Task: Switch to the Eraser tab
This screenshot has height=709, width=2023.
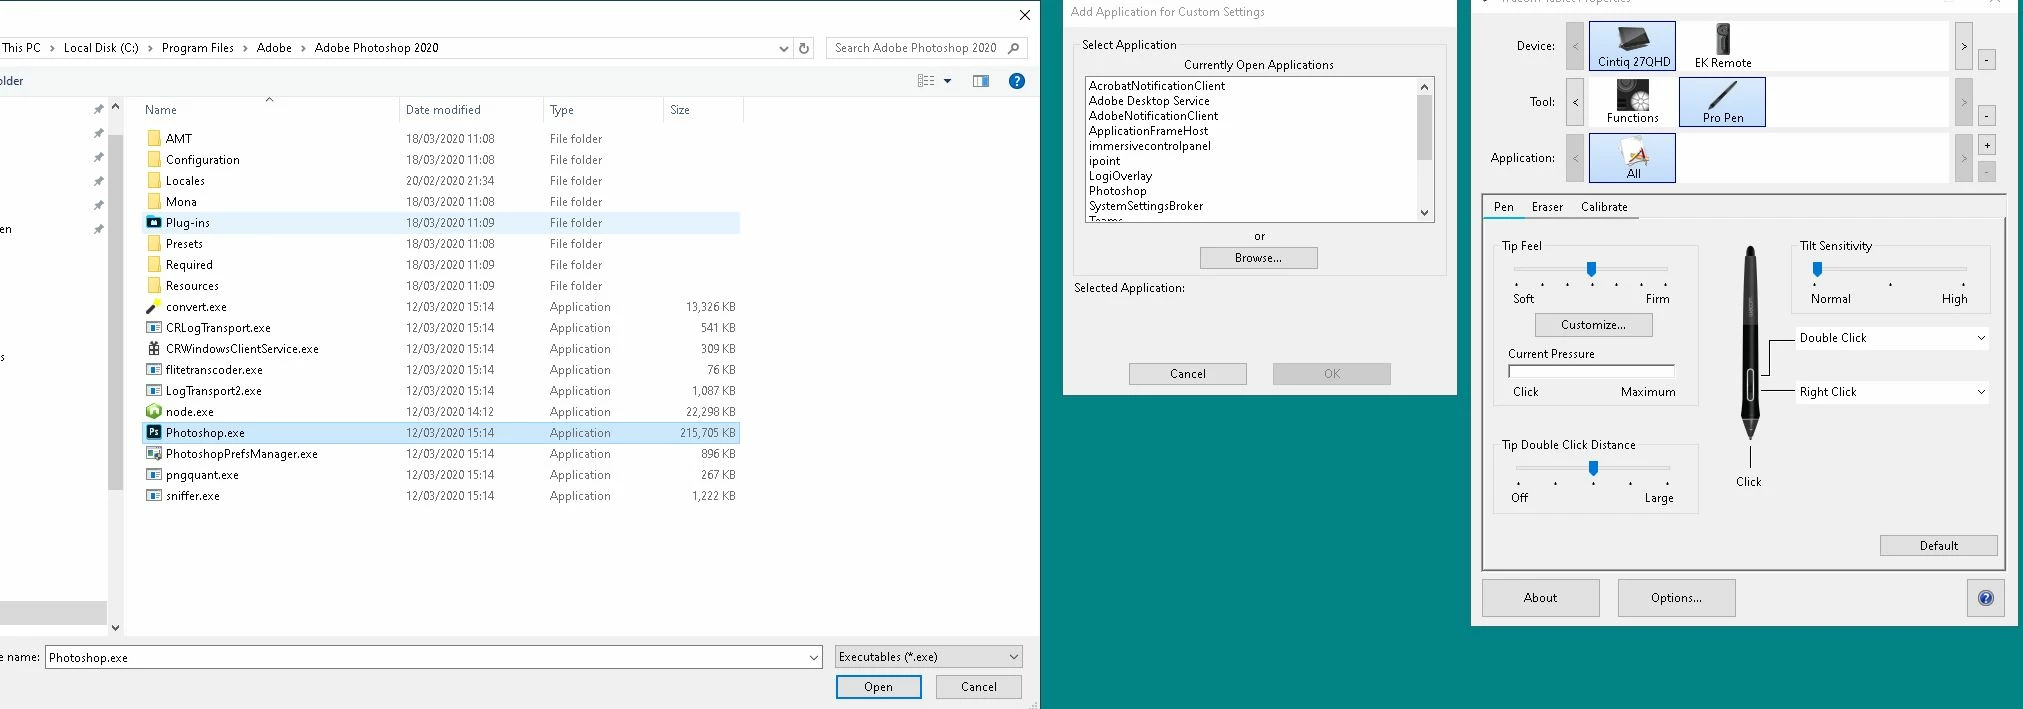Action: click(x=1547, y=207)
